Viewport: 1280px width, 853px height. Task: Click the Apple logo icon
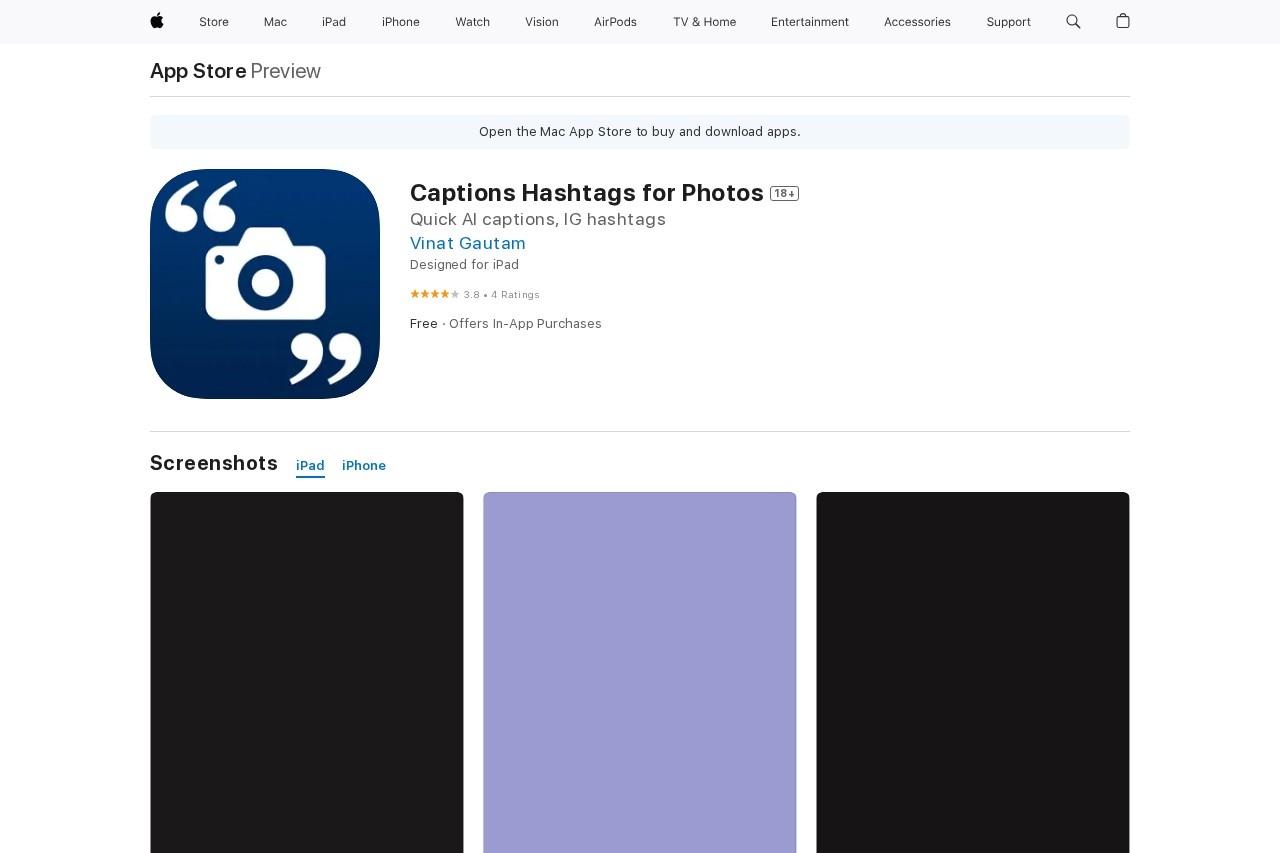157,21
